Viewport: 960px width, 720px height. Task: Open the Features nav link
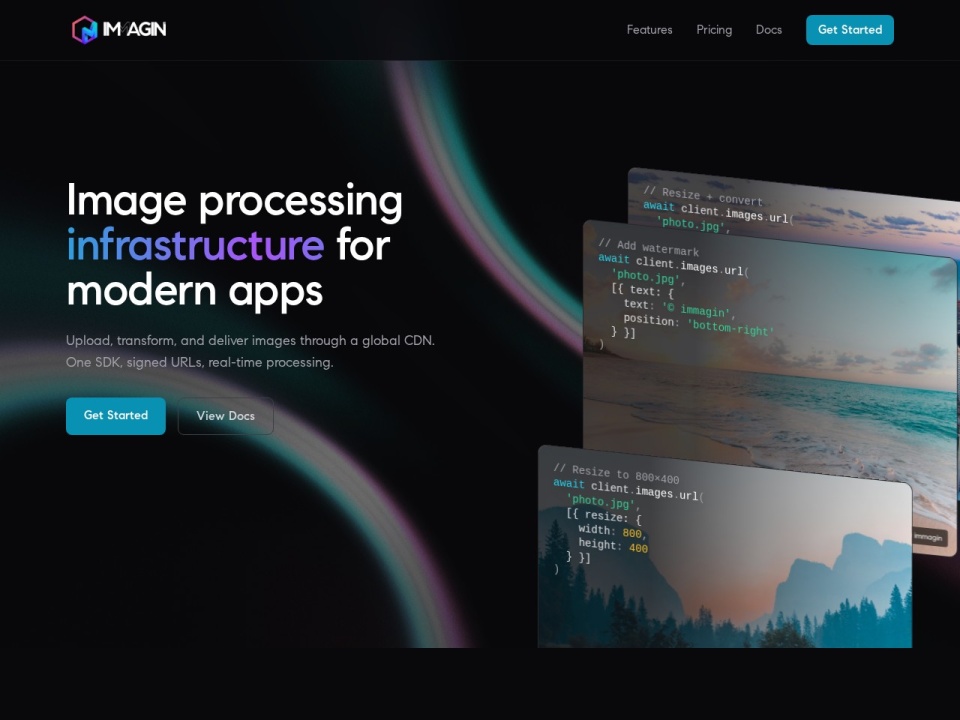tap(649, 29)
